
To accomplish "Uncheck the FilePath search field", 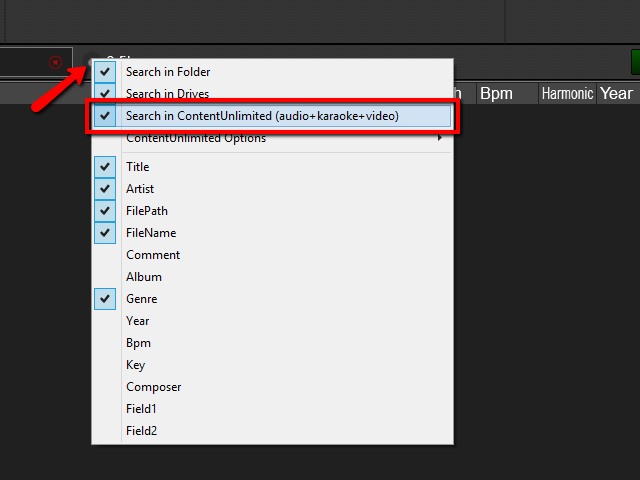I will coord(272,211).
